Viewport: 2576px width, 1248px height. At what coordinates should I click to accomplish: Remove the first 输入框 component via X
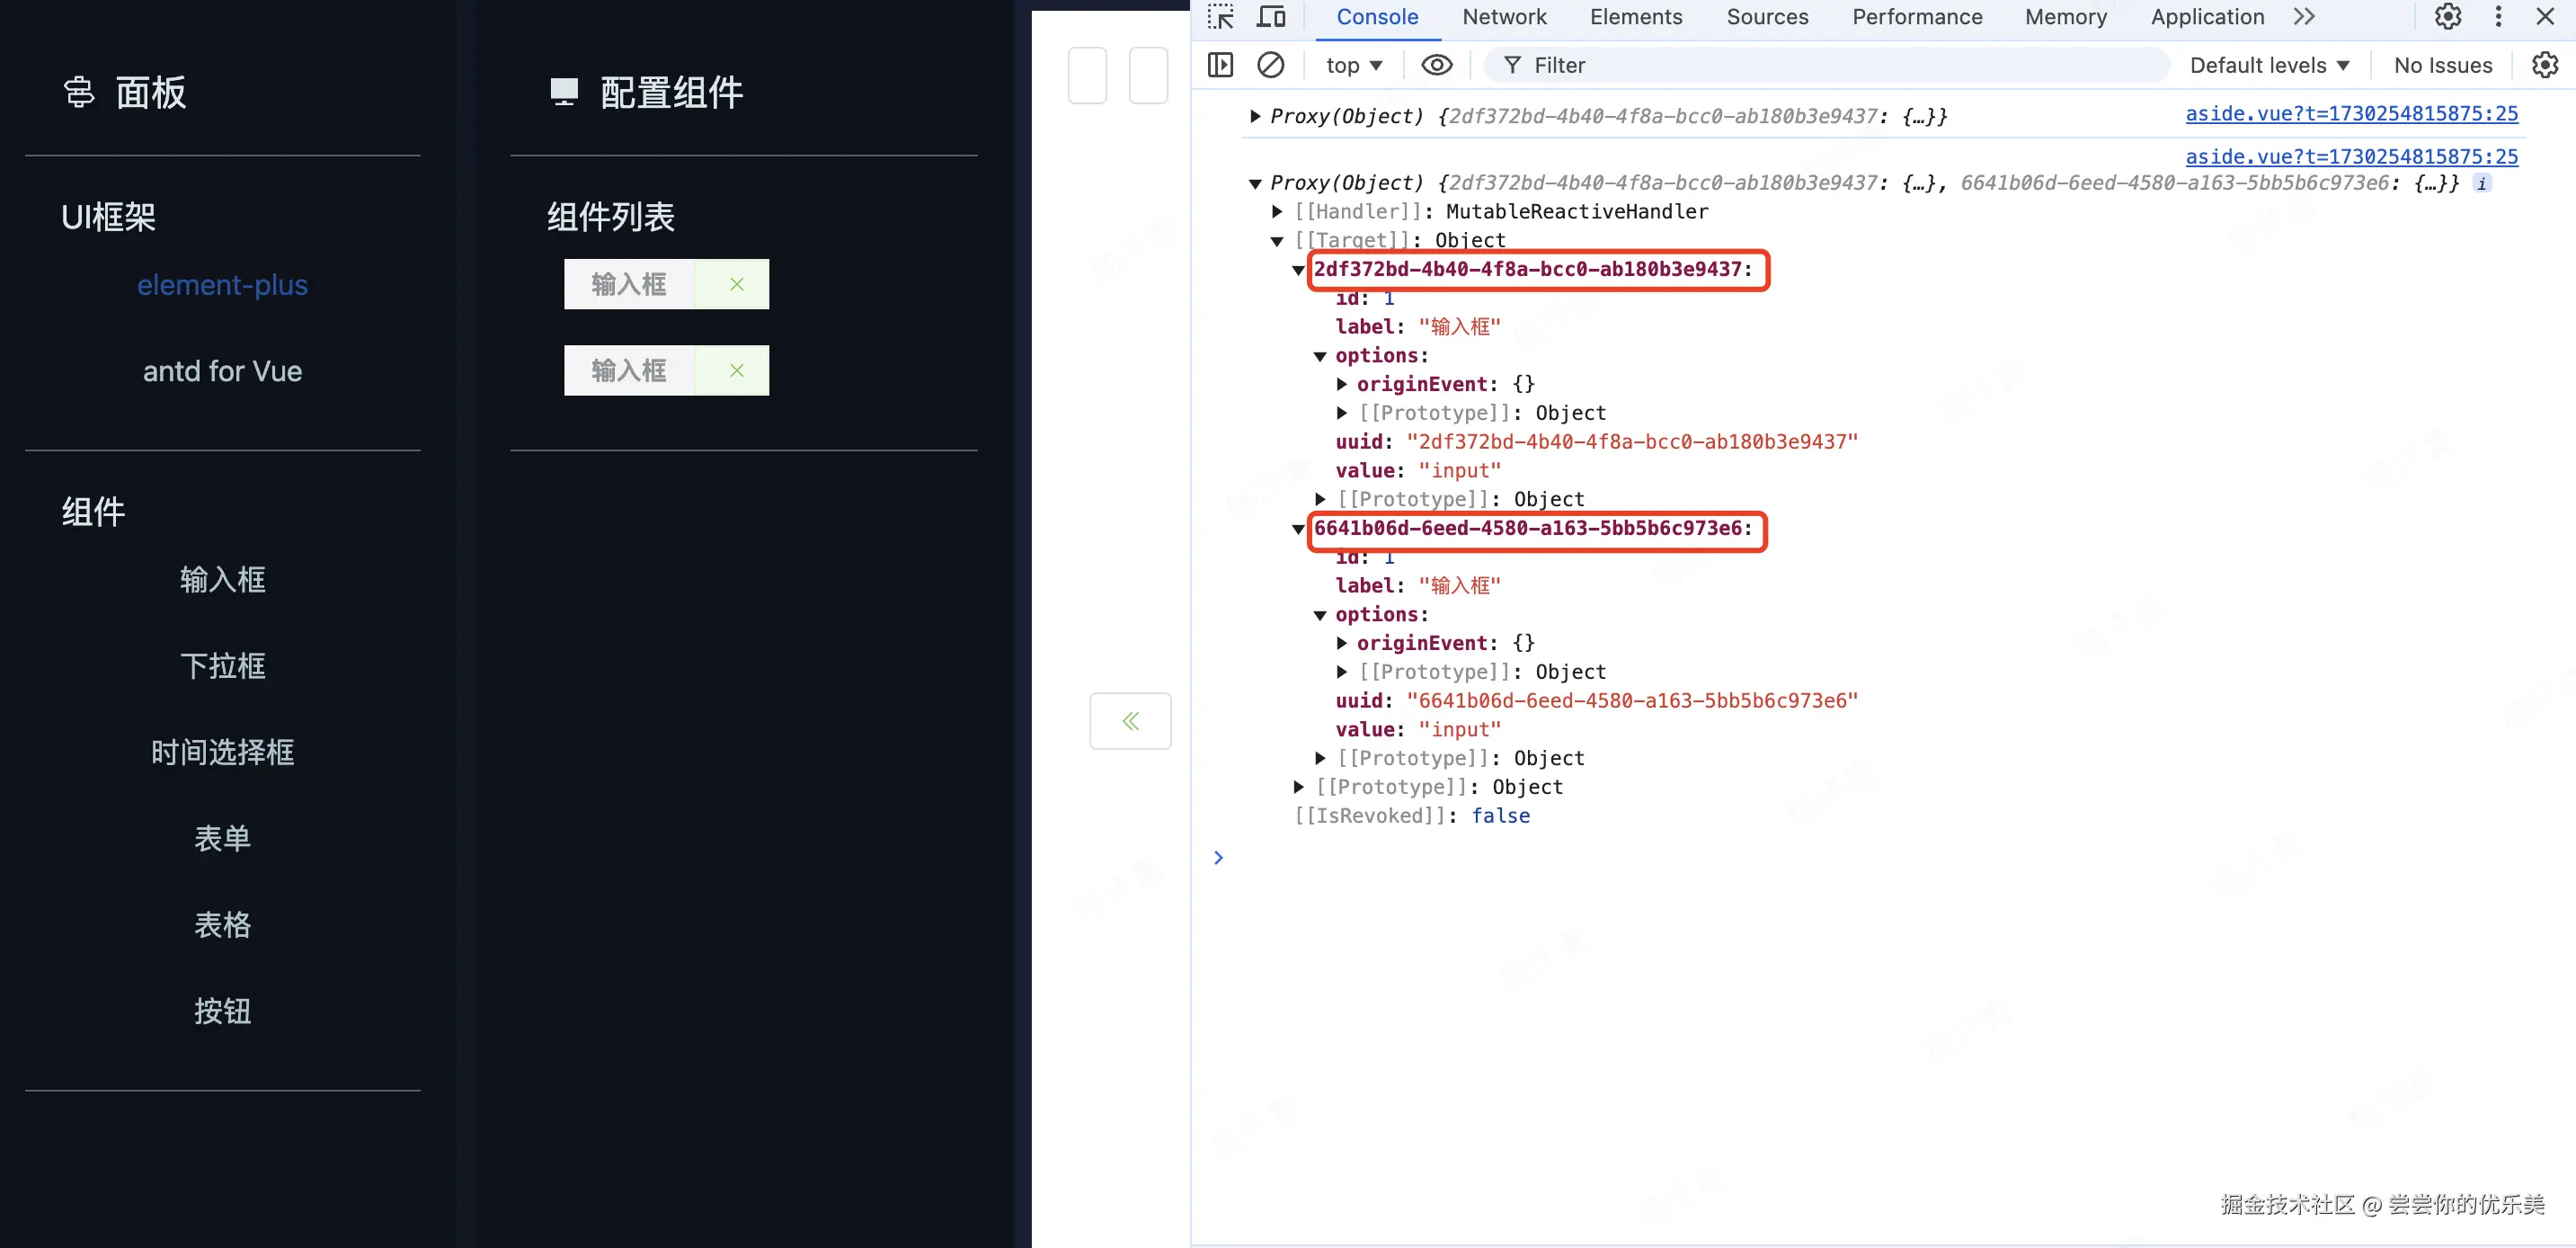coord(736,284)
